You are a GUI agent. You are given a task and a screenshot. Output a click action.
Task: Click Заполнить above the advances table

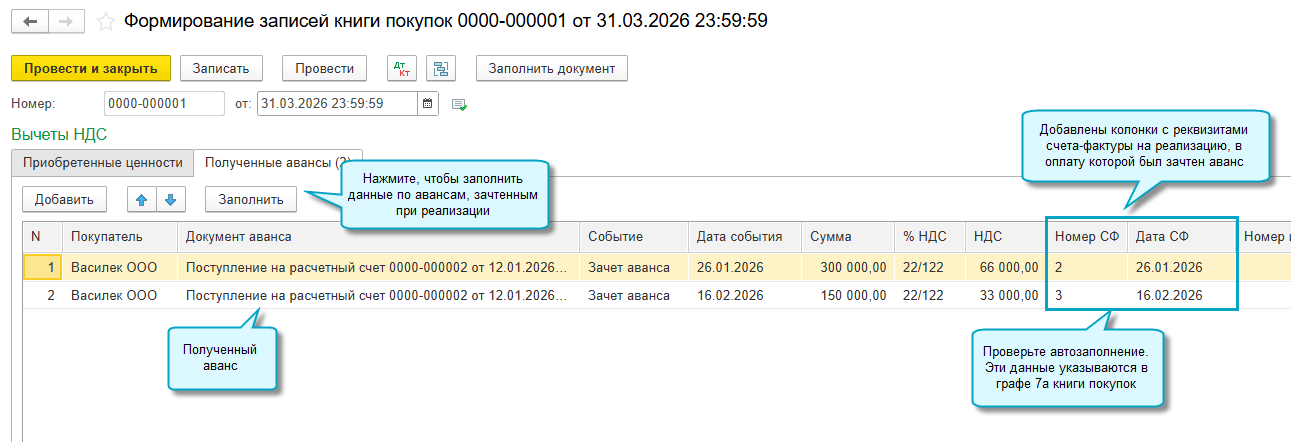[251, 199]
